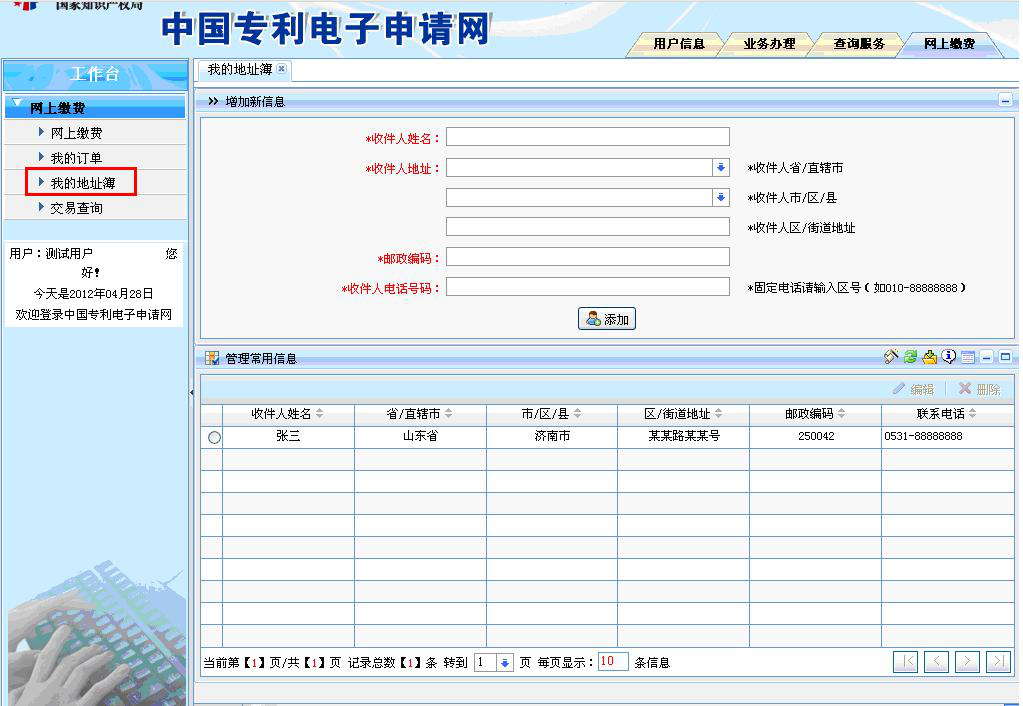The image size is (1023, 706).
Task: Select the radio button for 张三 row
Action: 214,437
